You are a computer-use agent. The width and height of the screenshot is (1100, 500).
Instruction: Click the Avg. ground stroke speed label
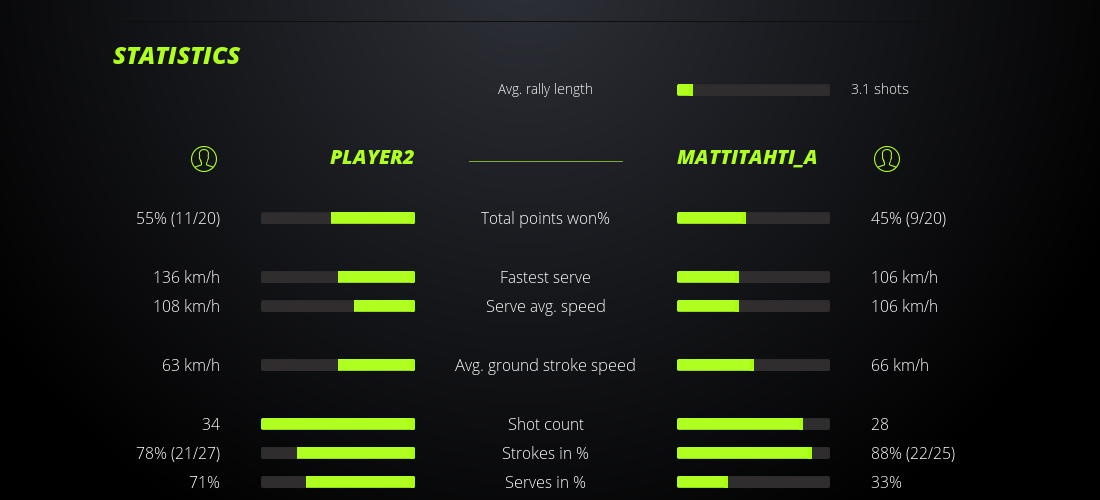coord(545,365)
